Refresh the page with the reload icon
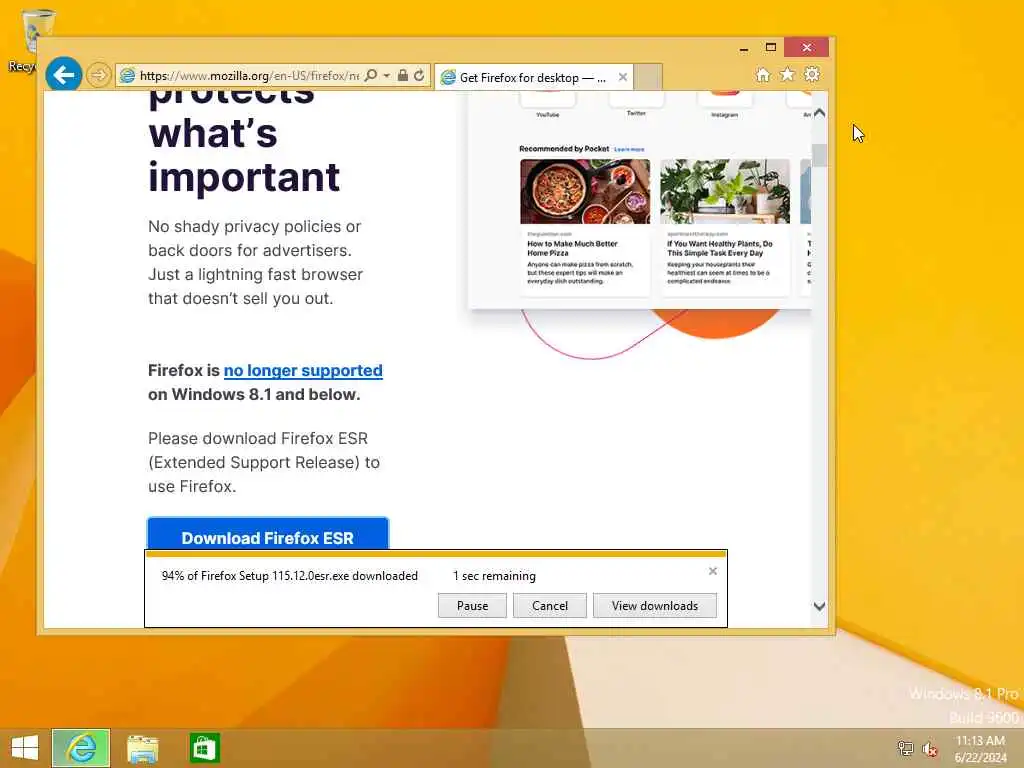 click(419, 75)
